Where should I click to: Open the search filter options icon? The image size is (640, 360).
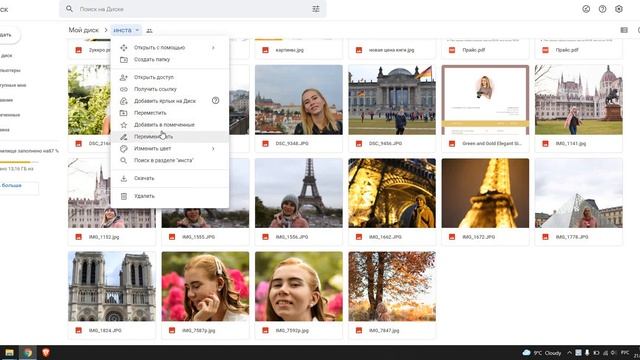pyautogui.click(x=316, y=9)
